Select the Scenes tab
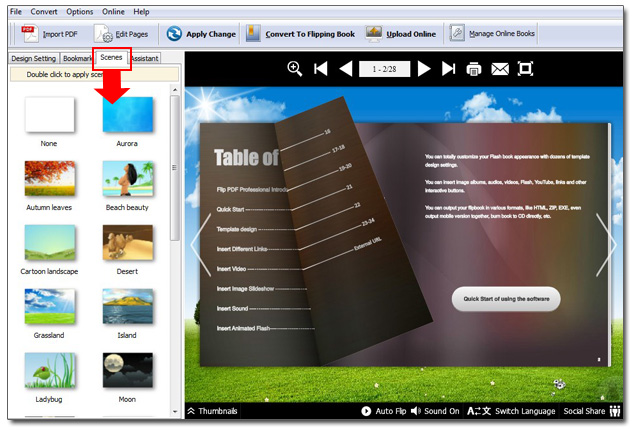640x438 pixels. 111,58
